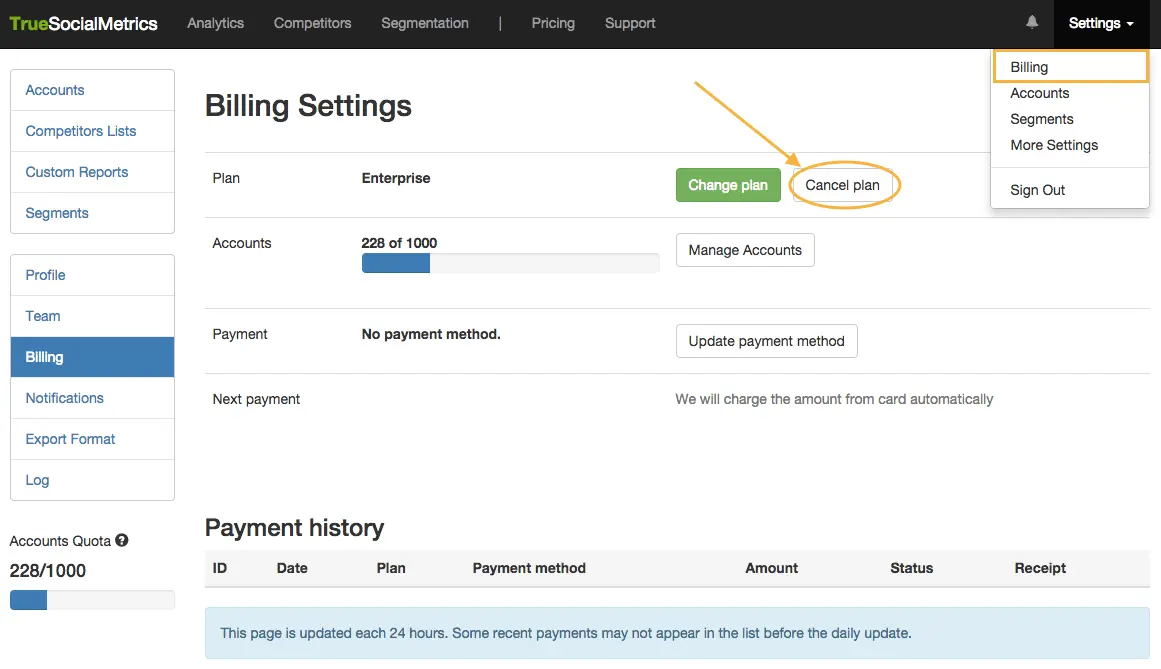Open Manage Accounts

click(x=745, y=250)
